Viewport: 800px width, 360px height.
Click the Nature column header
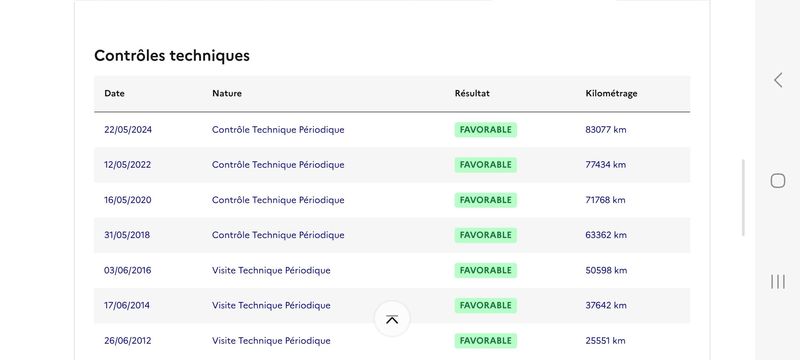coord(227,93)
